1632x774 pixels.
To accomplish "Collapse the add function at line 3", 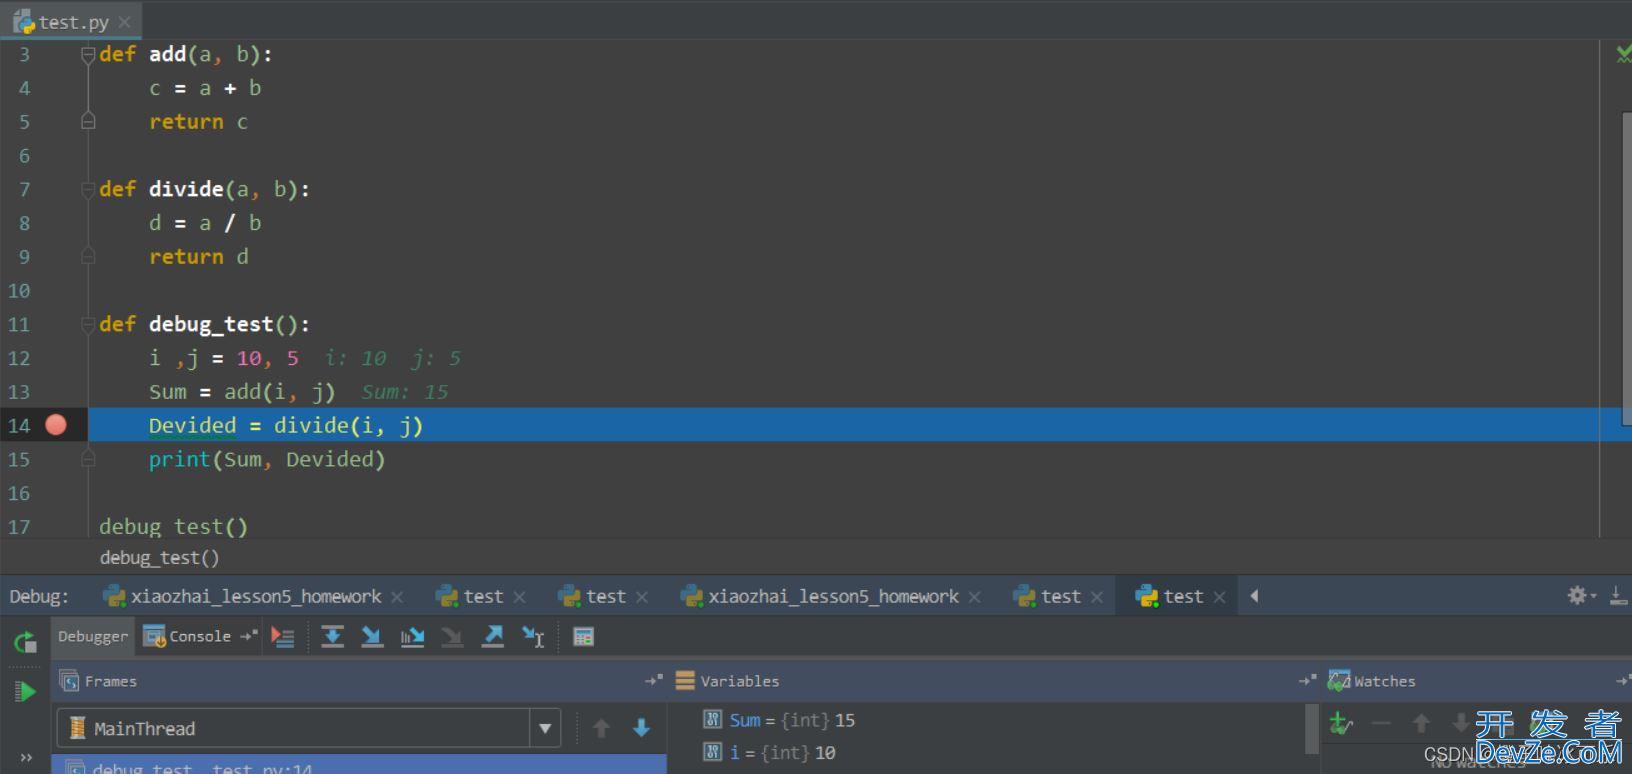I will click(x=88, y=54).
